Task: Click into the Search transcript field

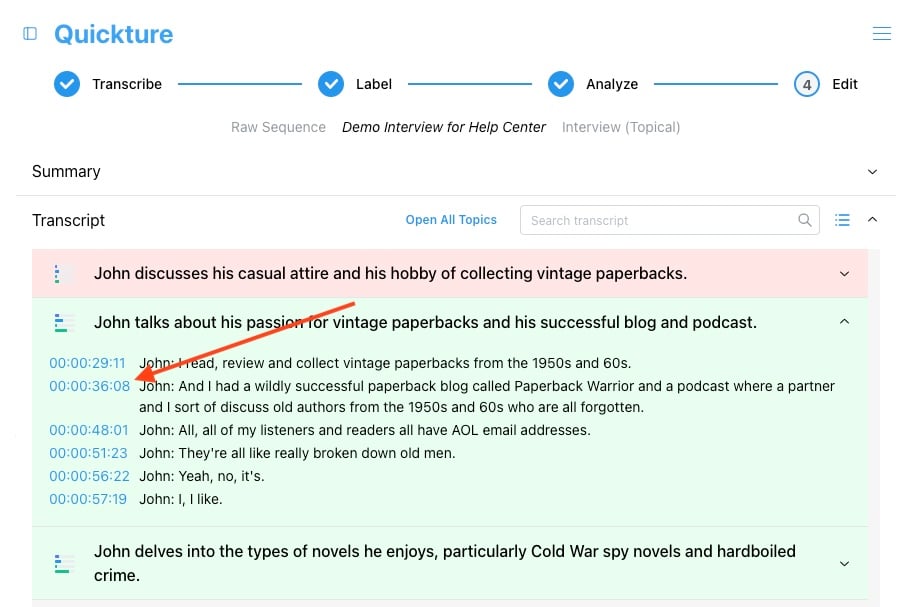Action: (x=662, y=221)
